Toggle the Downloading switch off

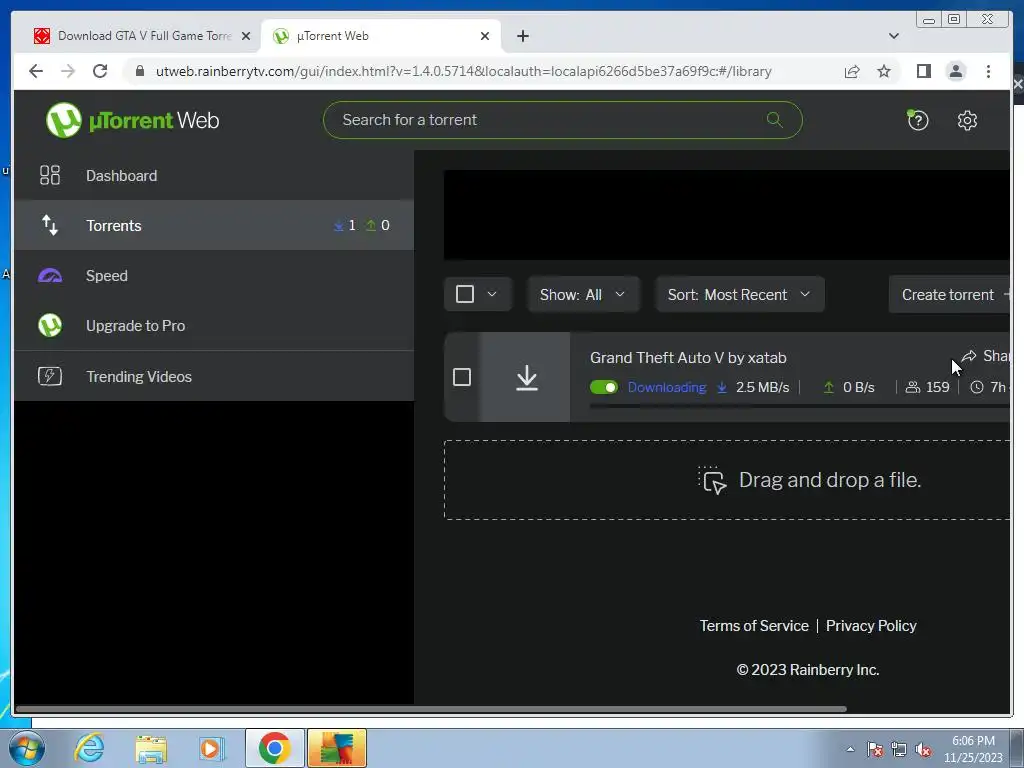(603, 387)
